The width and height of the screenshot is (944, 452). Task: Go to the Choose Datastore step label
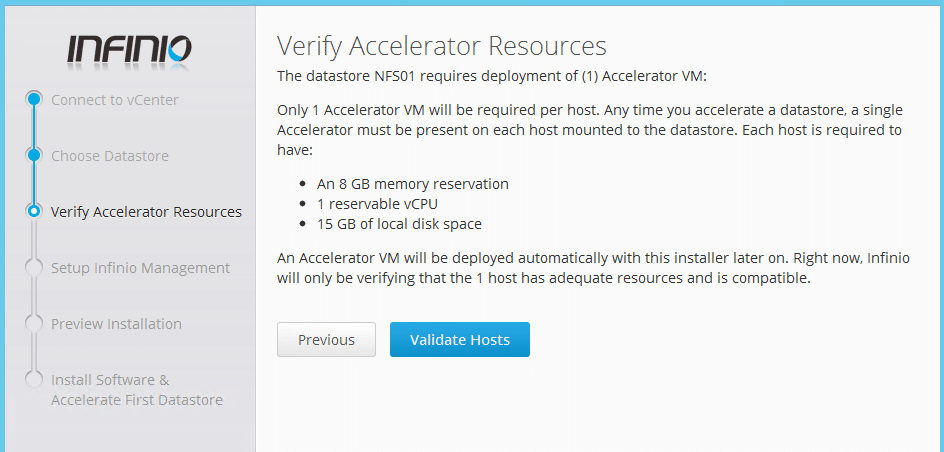(x=110, y=156)
